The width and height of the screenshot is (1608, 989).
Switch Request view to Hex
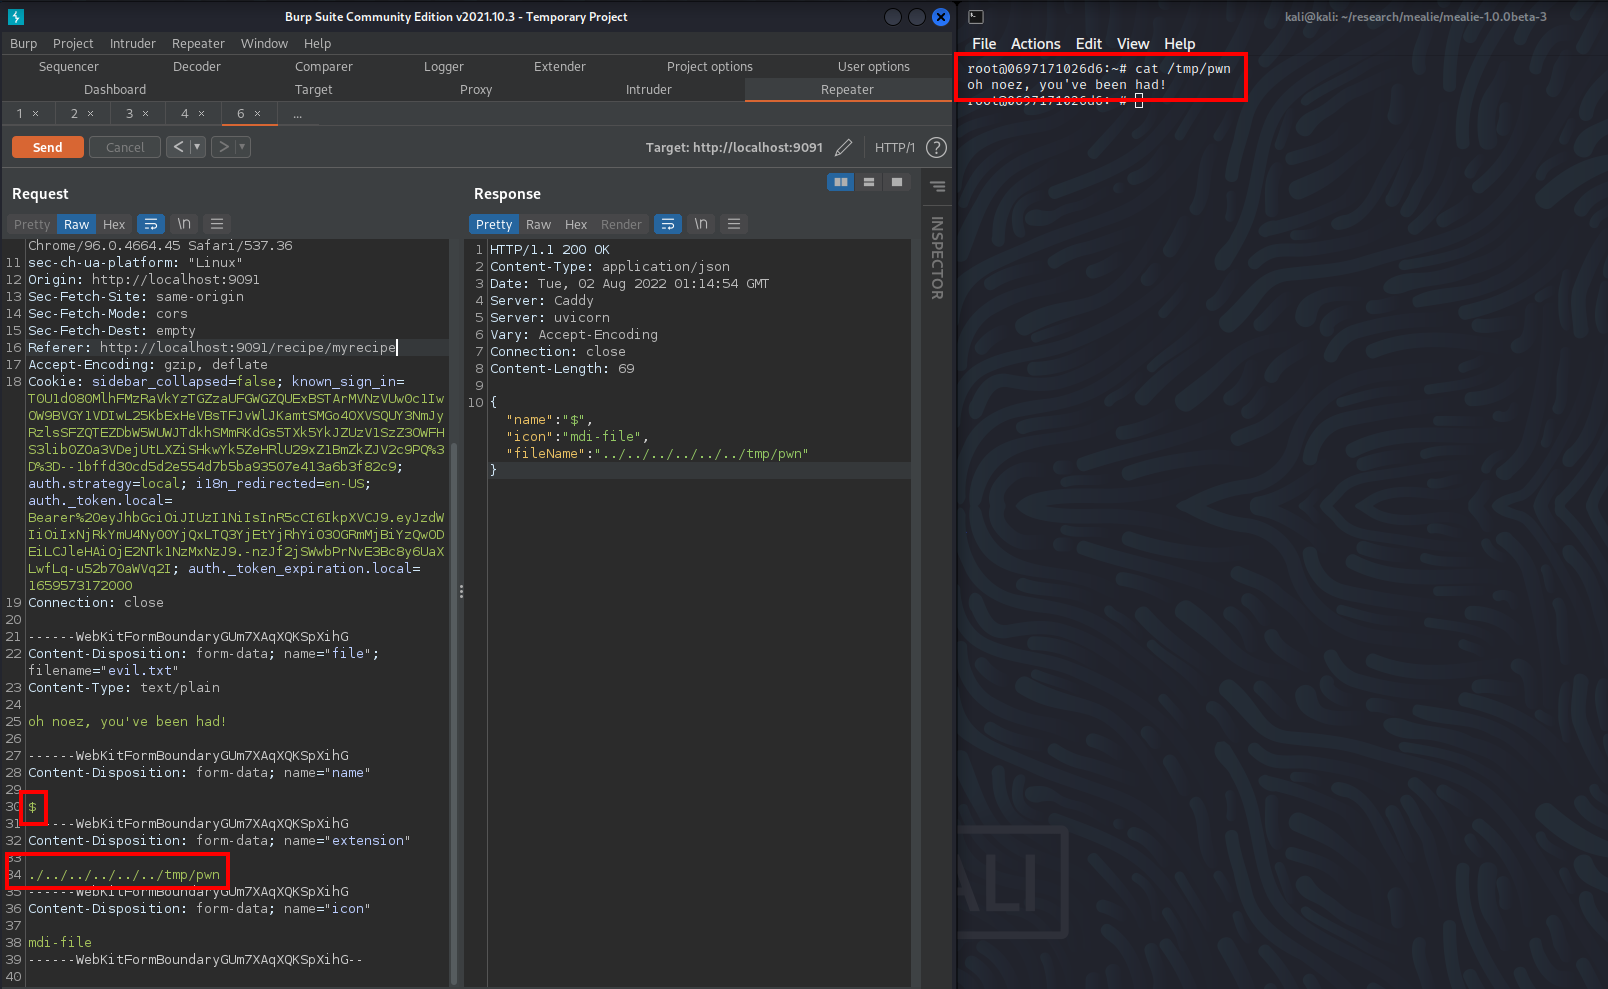coord(114,225)
